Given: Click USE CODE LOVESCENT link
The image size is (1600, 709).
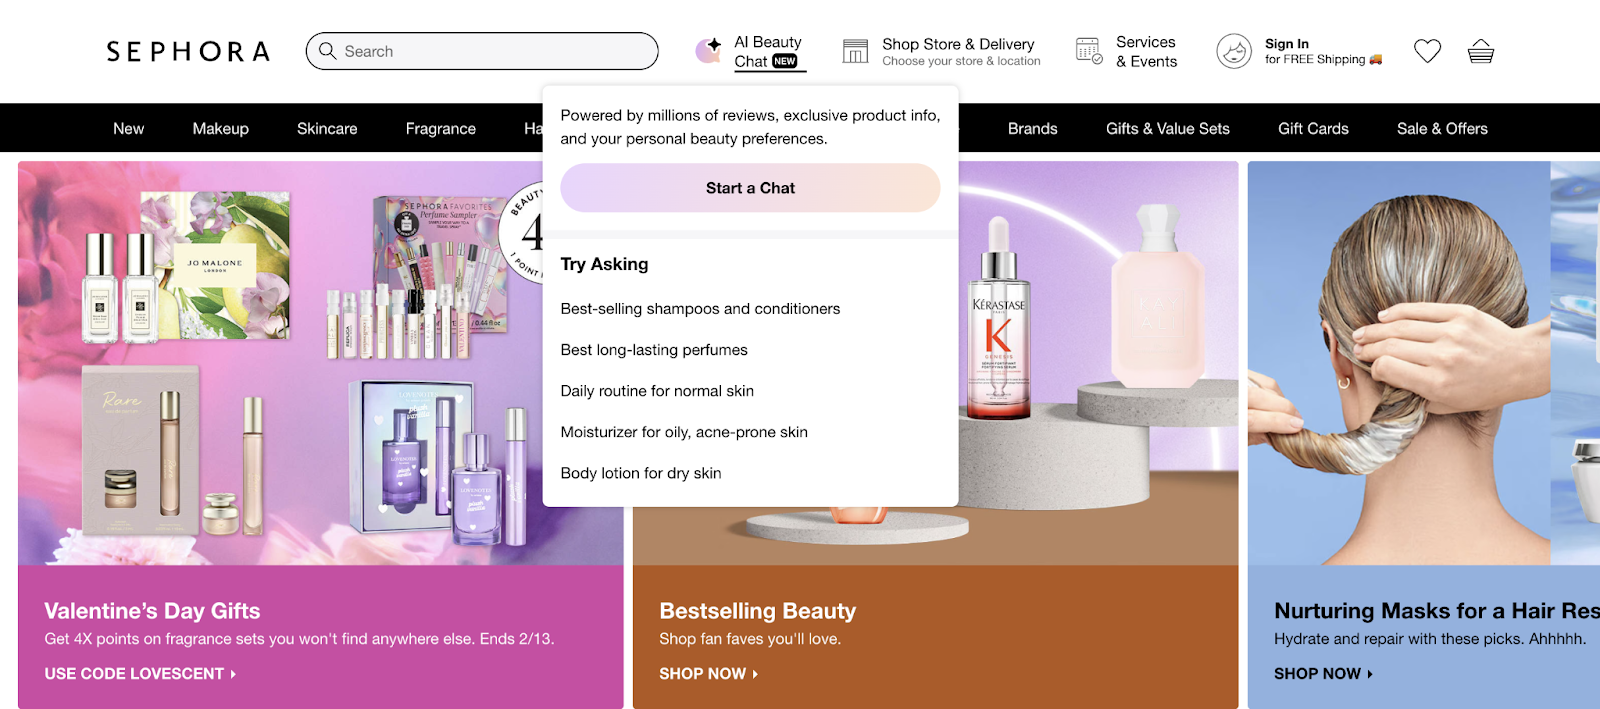Looking at the screenshot, I should (140, 674).
